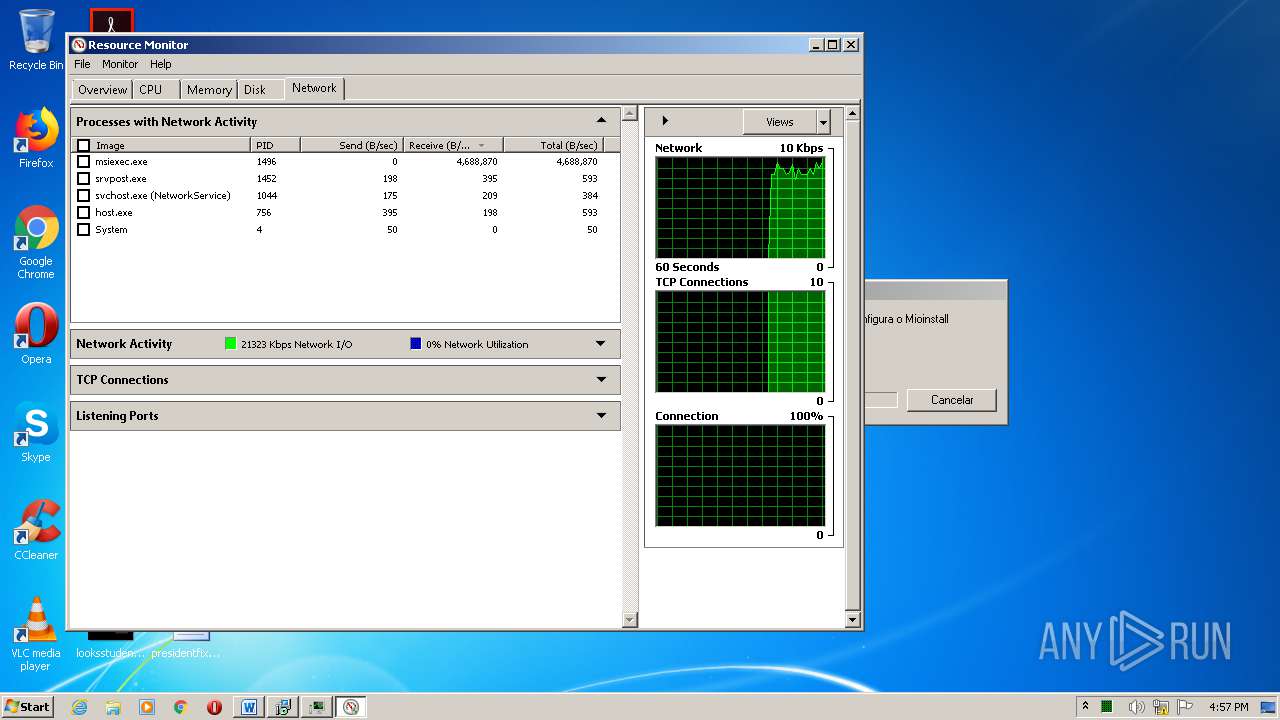Click the graphs pane scrollbar up arrow
Viewport: 1280px width, 720px height.
(x=852, y=114)
